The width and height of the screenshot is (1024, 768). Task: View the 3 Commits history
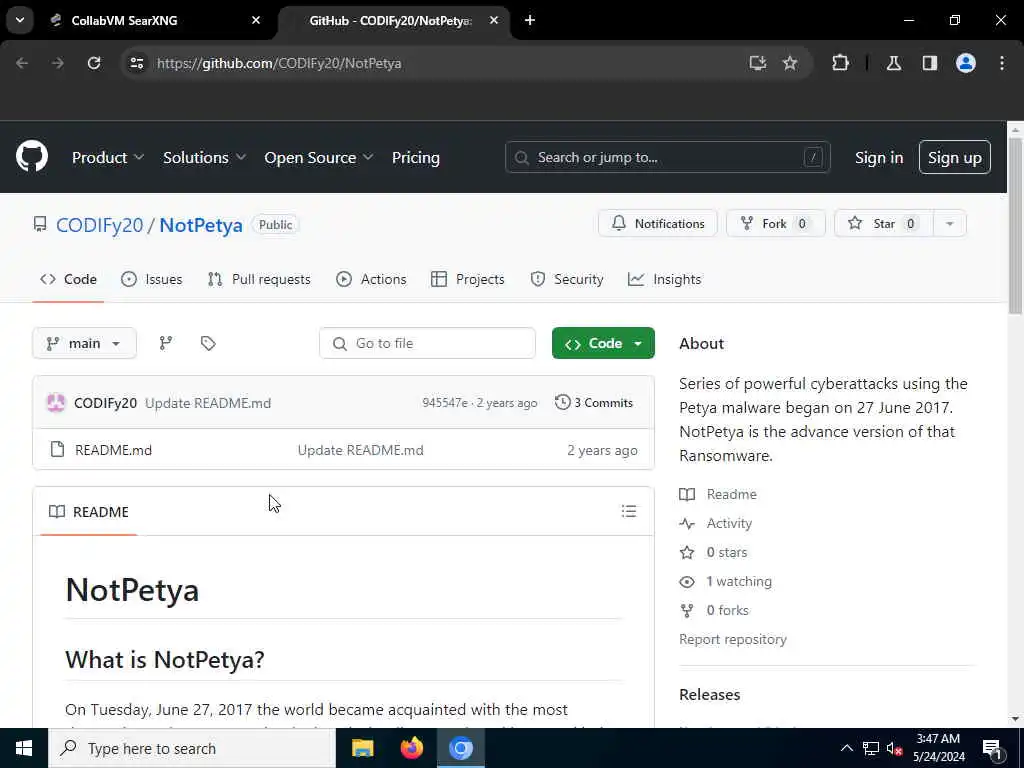[594, 403]
